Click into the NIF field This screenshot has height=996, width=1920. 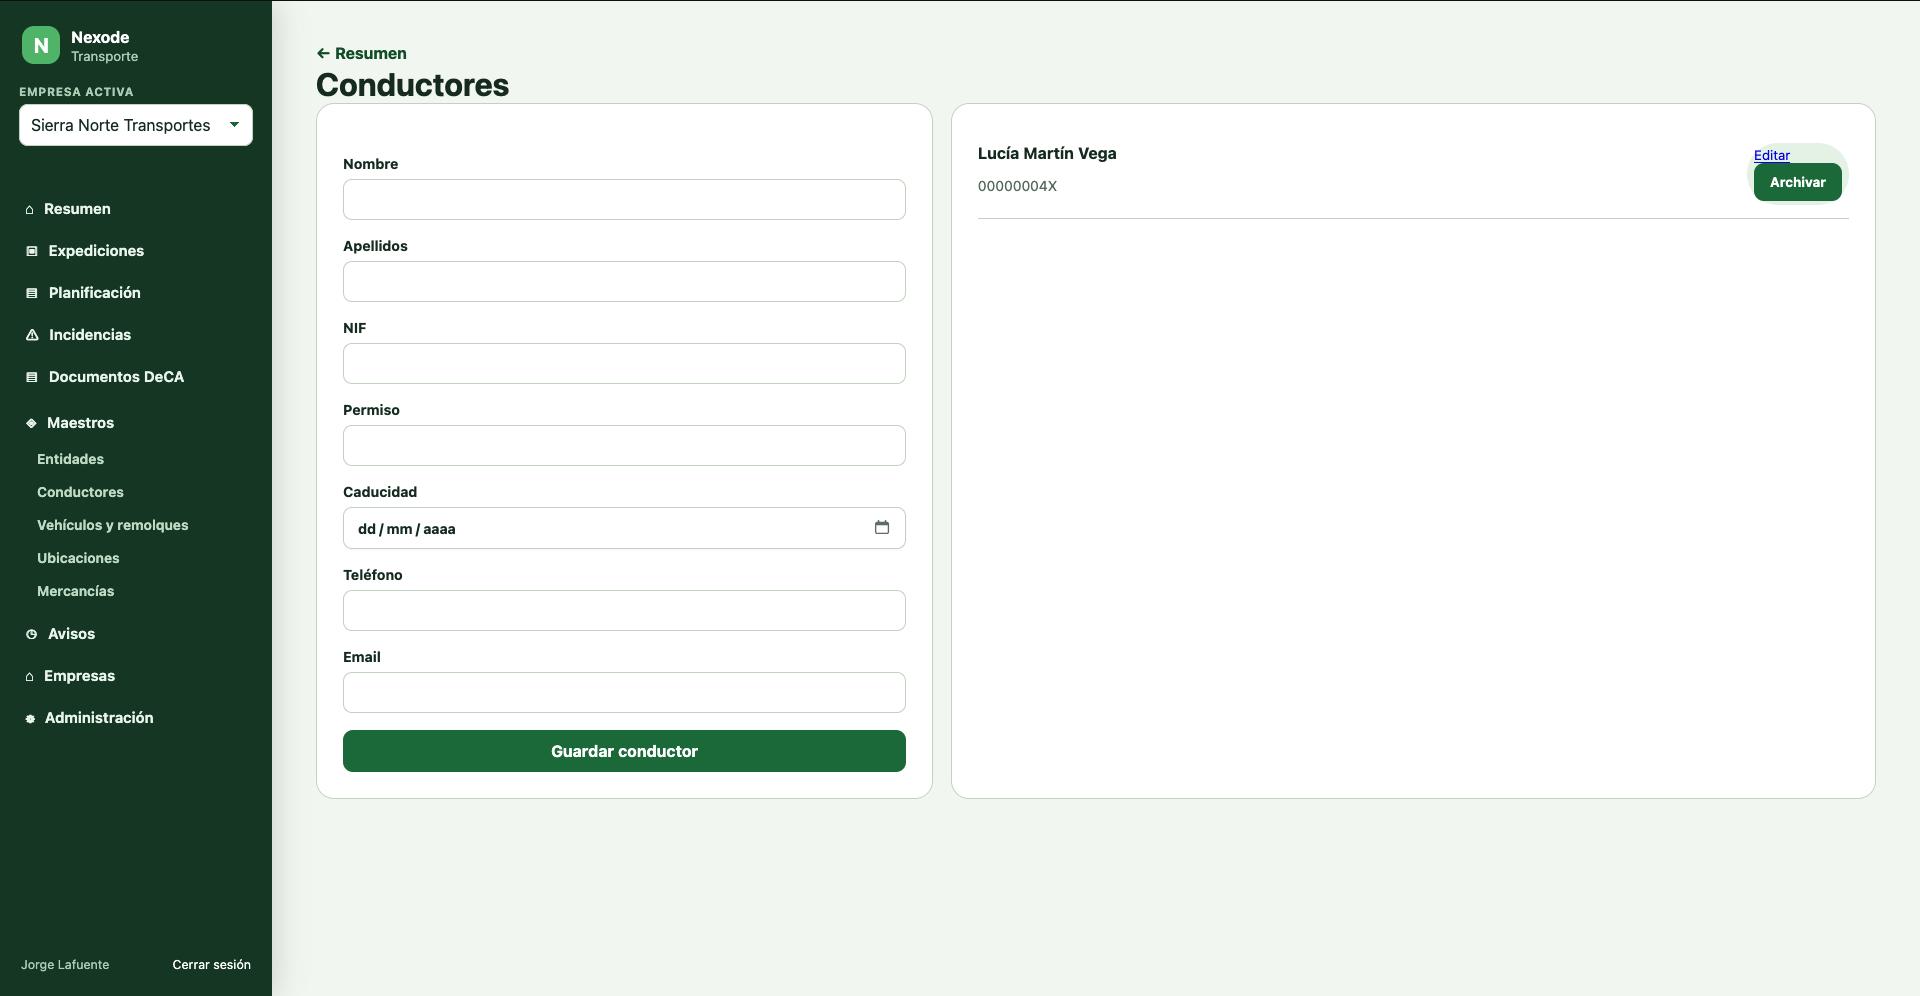[x=624, y=364]
